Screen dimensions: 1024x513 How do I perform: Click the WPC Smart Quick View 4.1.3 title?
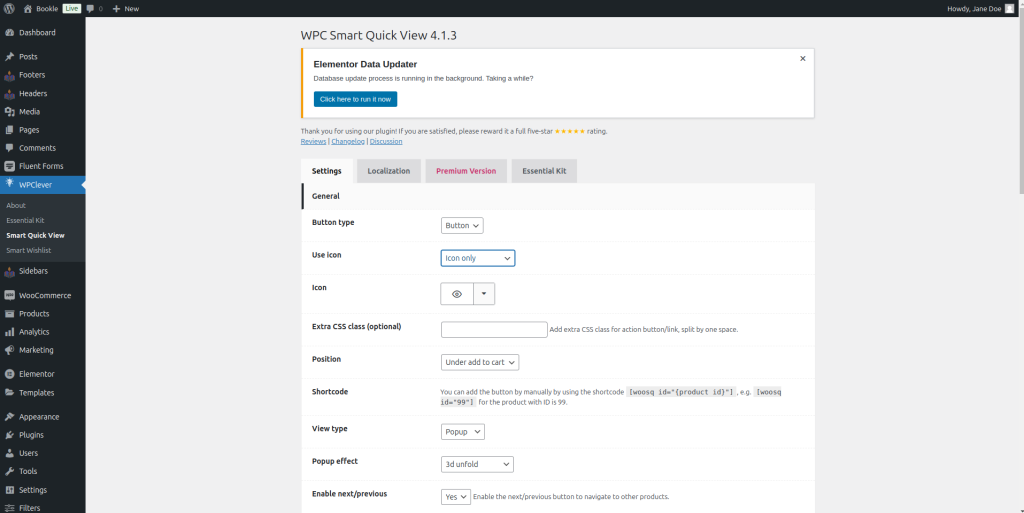pos(378,36)
